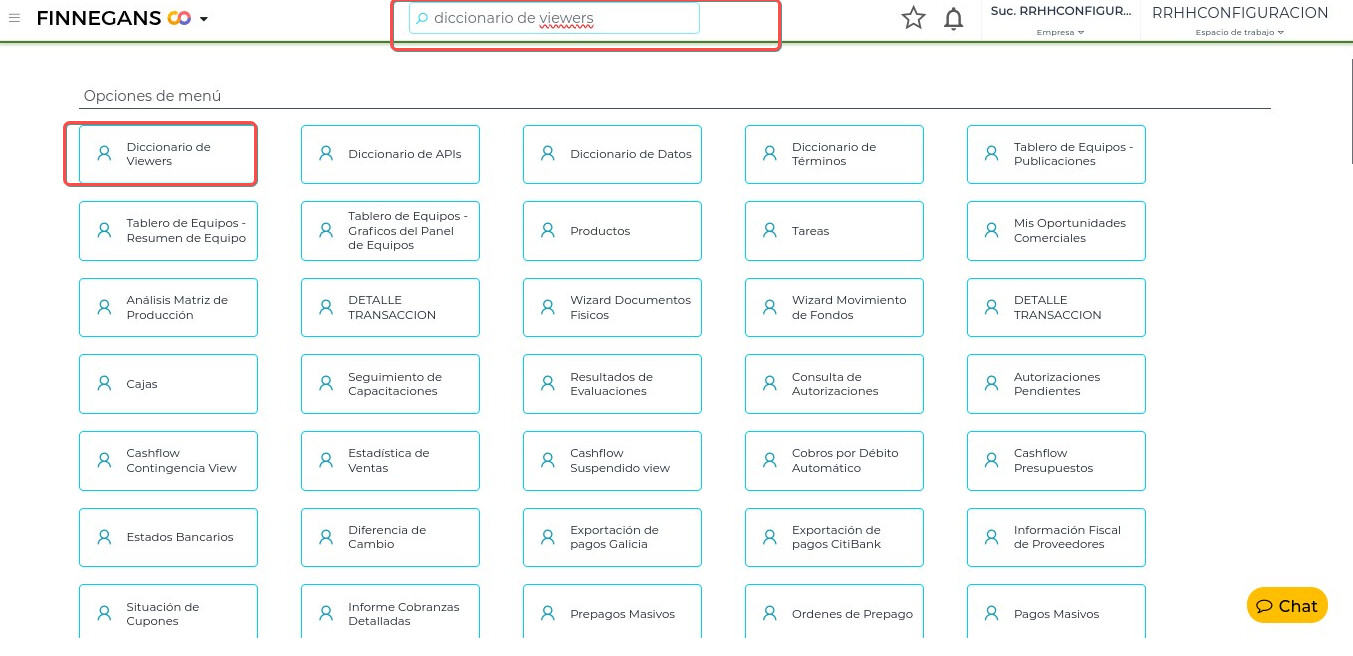Click person icon on Mis Oportunidades Comerciales
Screen dimensions: 1353x656
coord(992,231)
